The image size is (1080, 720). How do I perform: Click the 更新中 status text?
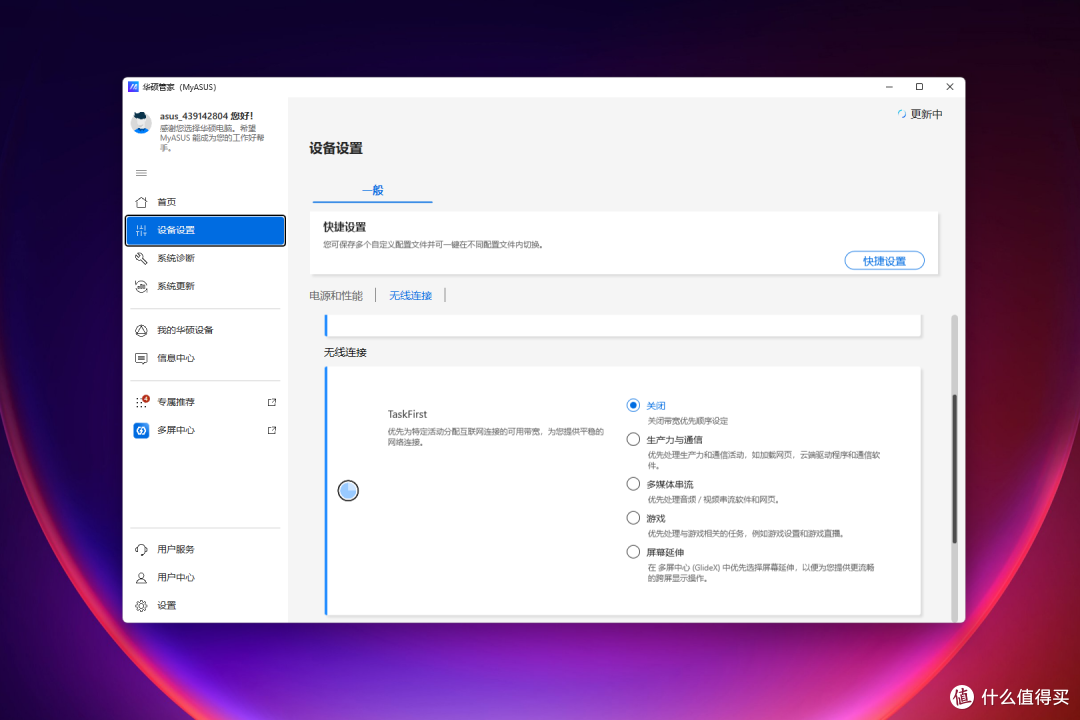[926, 114]
